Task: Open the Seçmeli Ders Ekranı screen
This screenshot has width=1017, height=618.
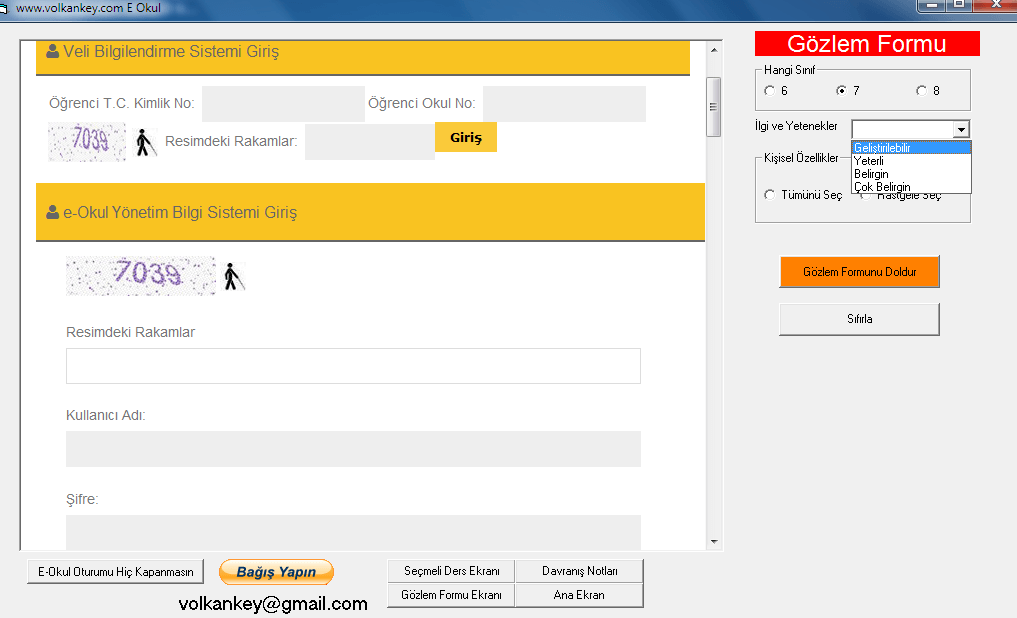Action: point(451,571)
